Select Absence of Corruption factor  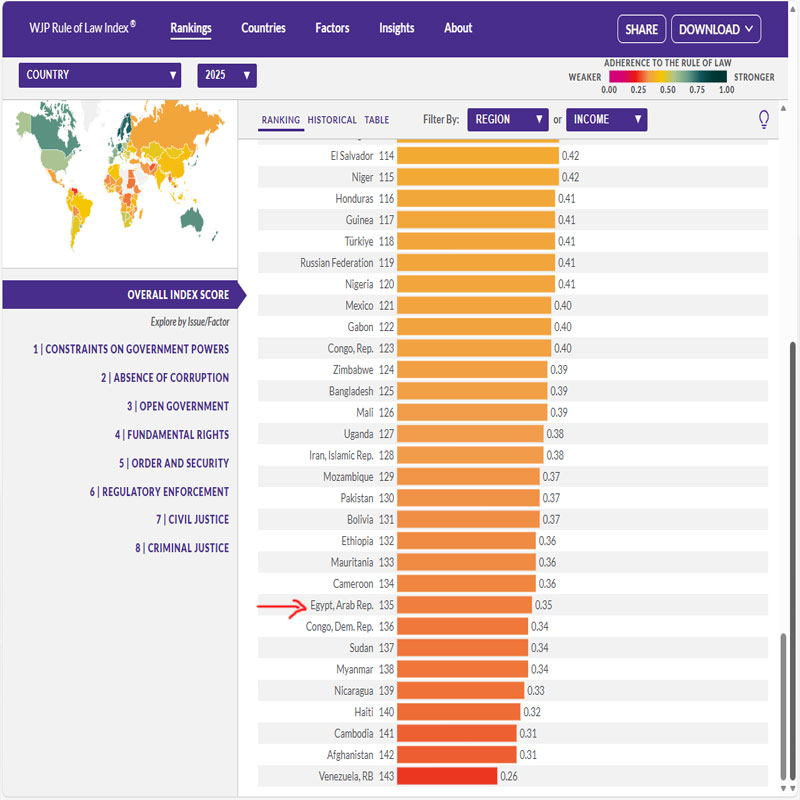coord(165,378)
